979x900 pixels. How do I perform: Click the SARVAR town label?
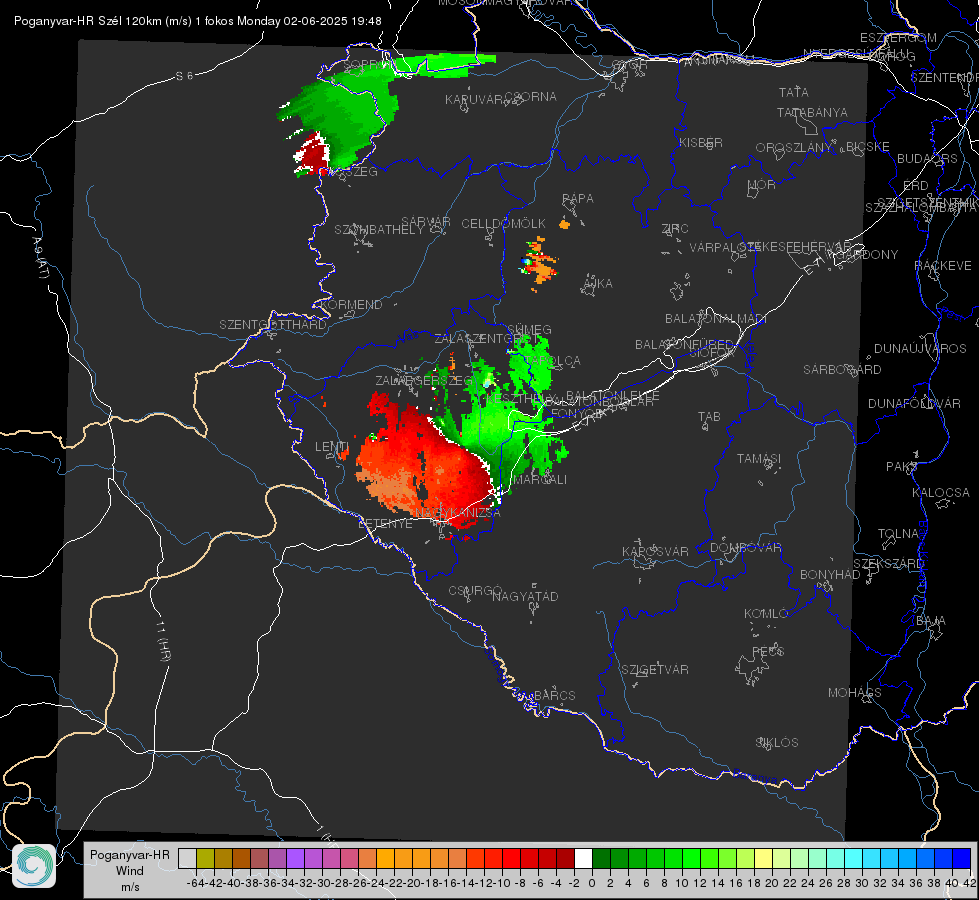coord(426,222)
